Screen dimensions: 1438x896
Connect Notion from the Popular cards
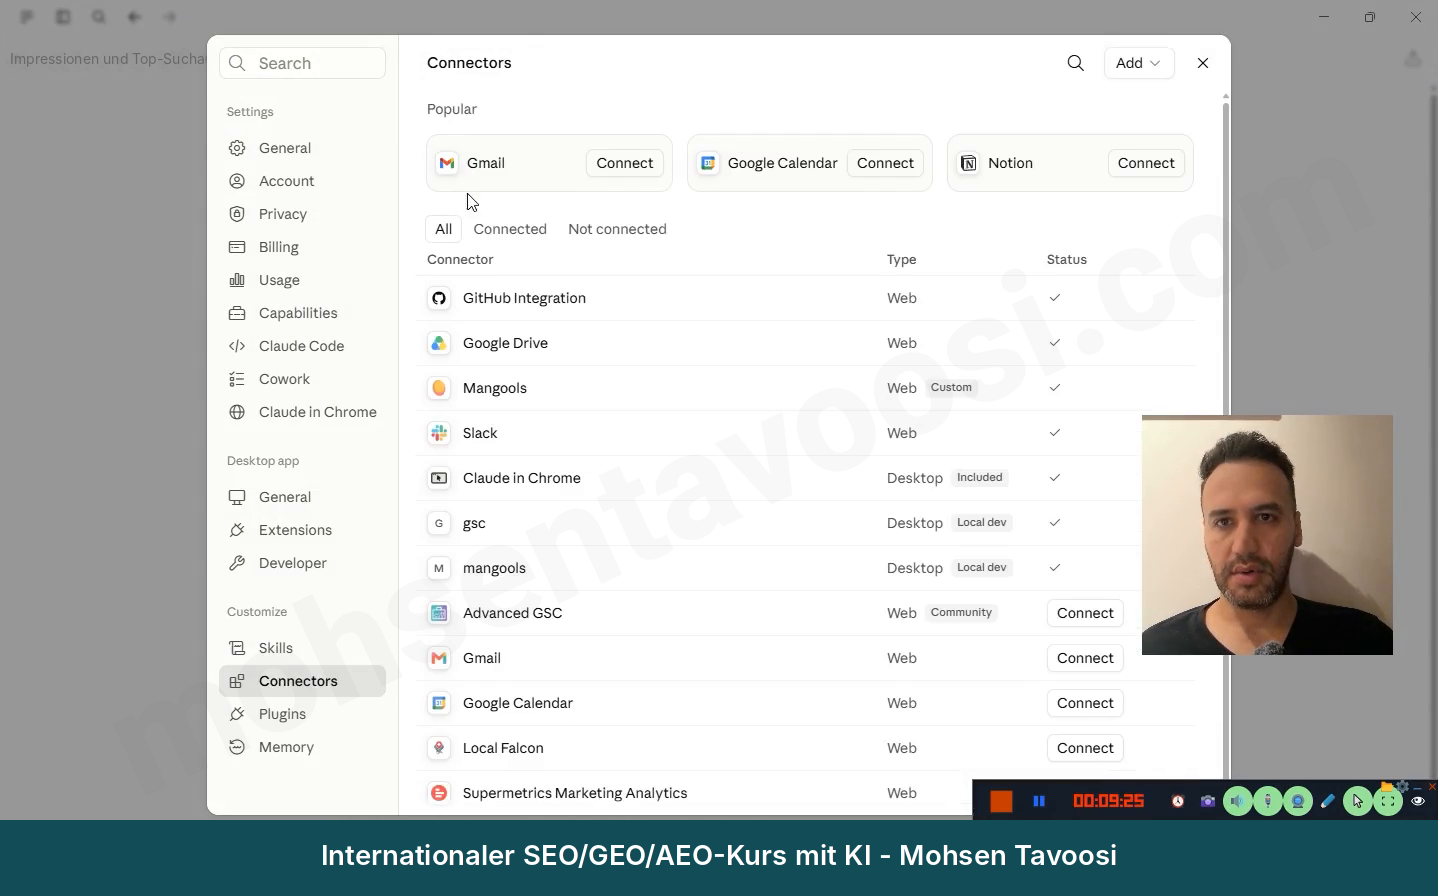click(1146, 163)
